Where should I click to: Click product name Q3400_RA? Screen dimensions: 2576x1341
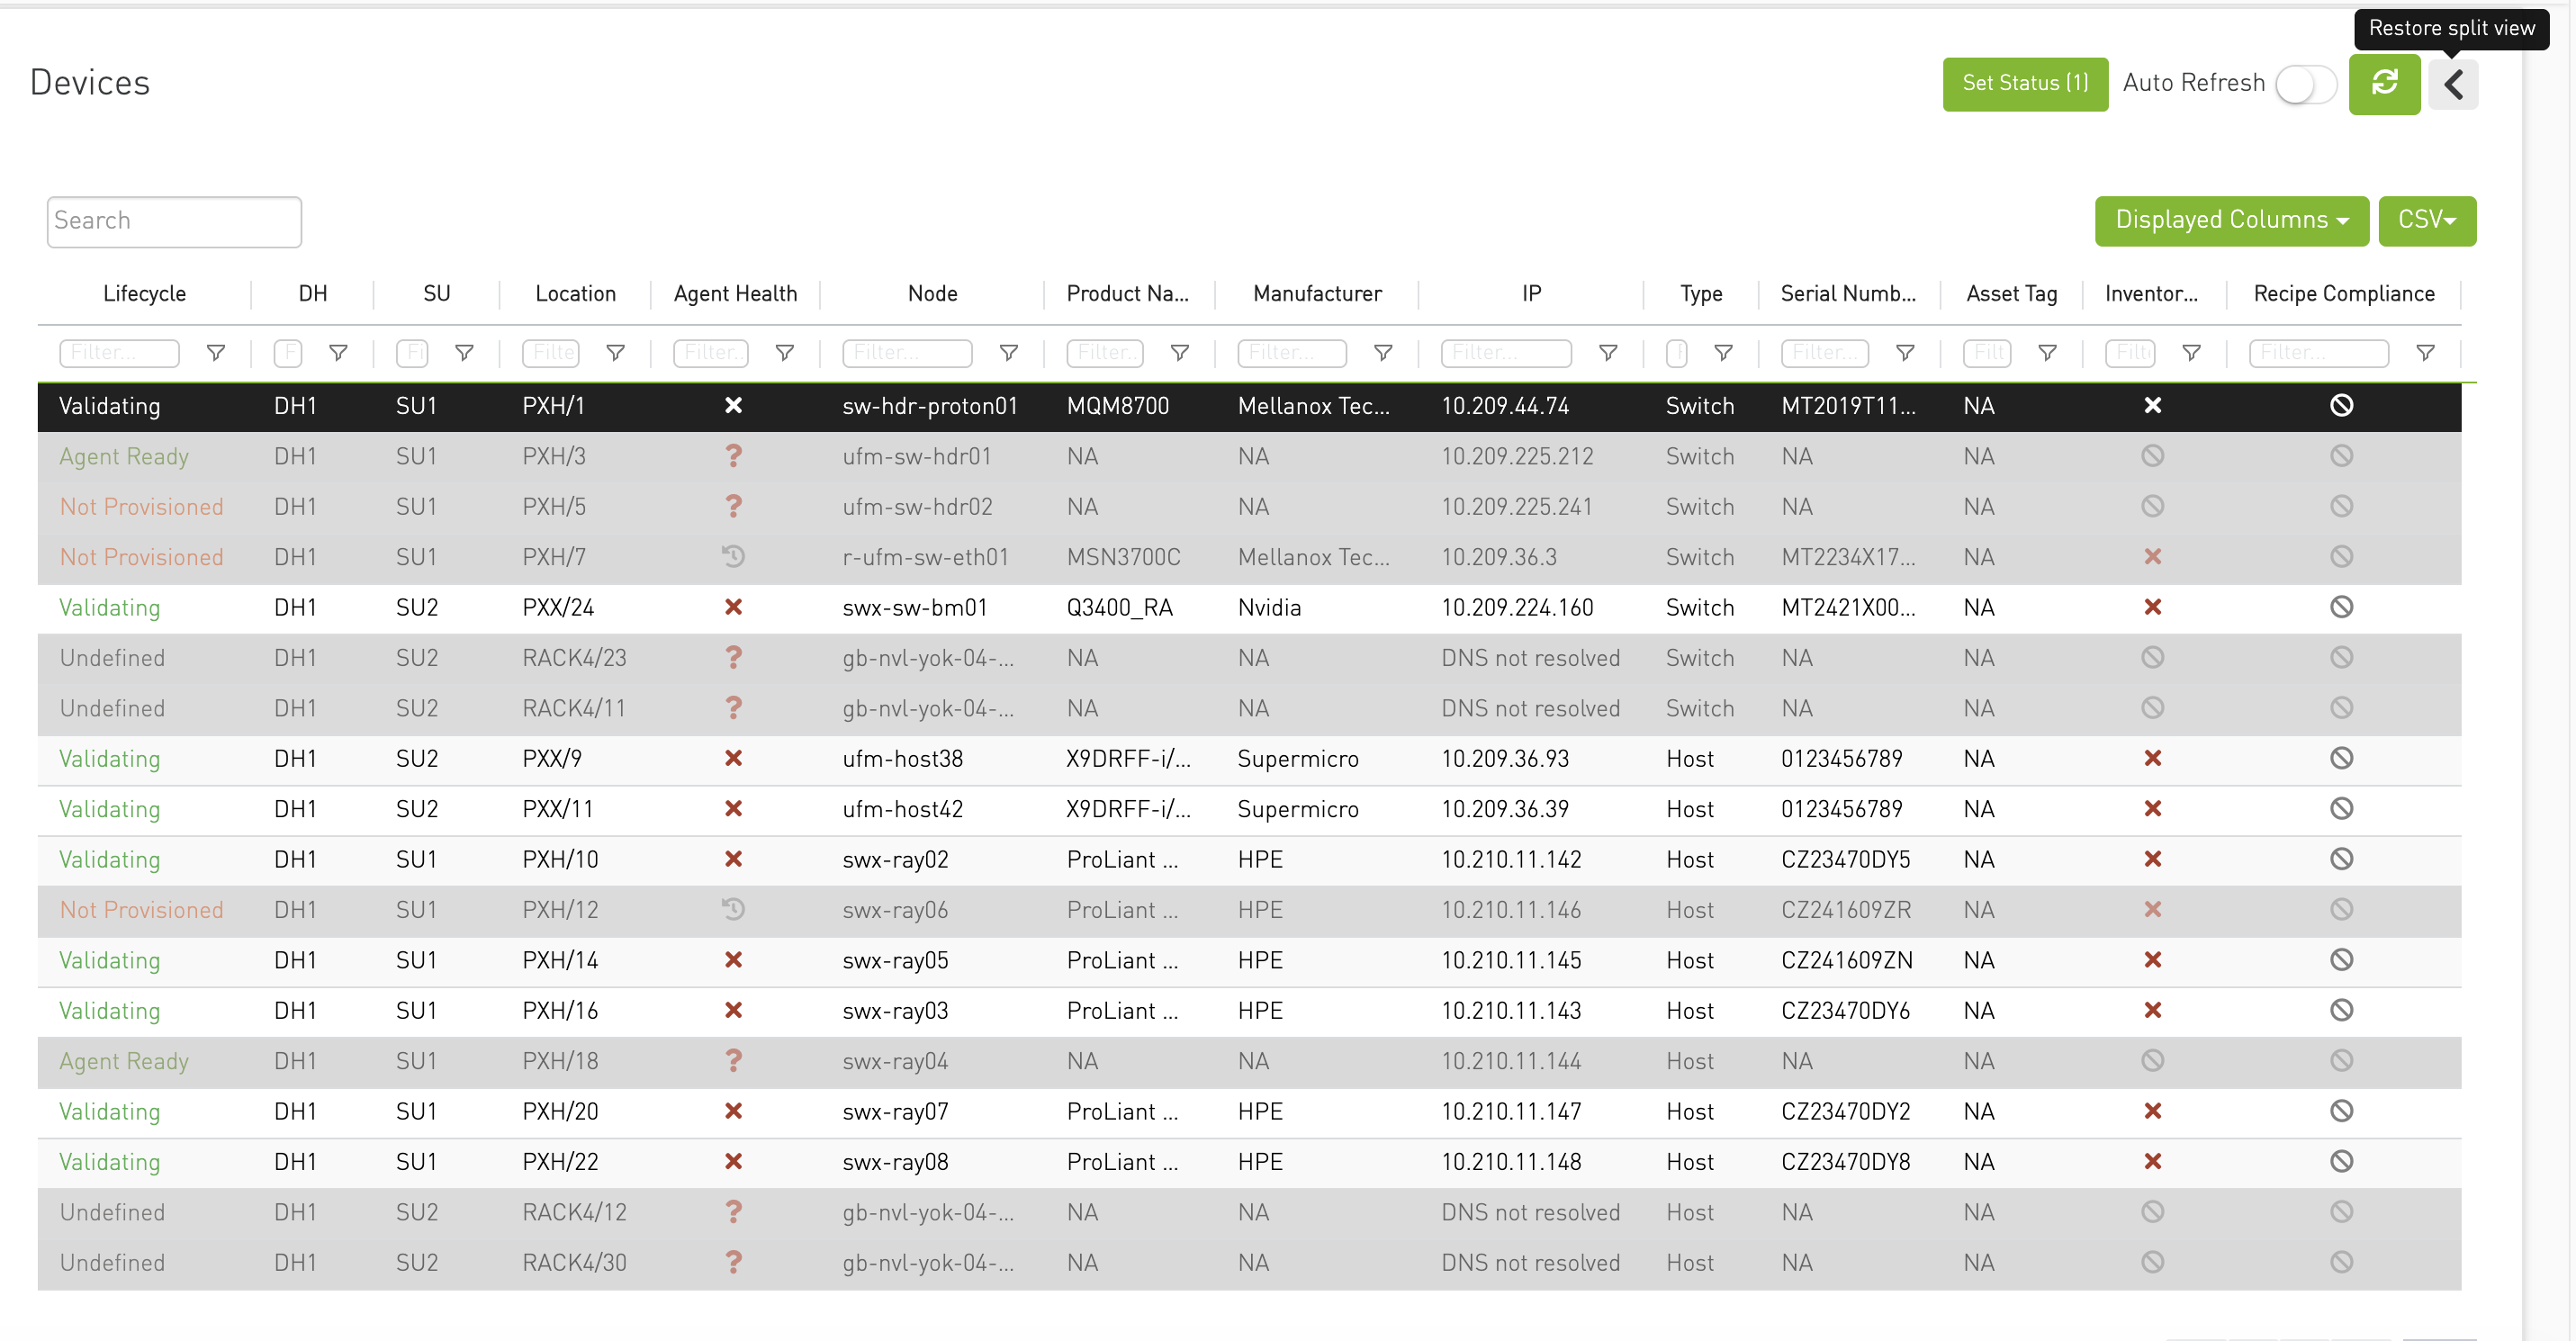1119,607
